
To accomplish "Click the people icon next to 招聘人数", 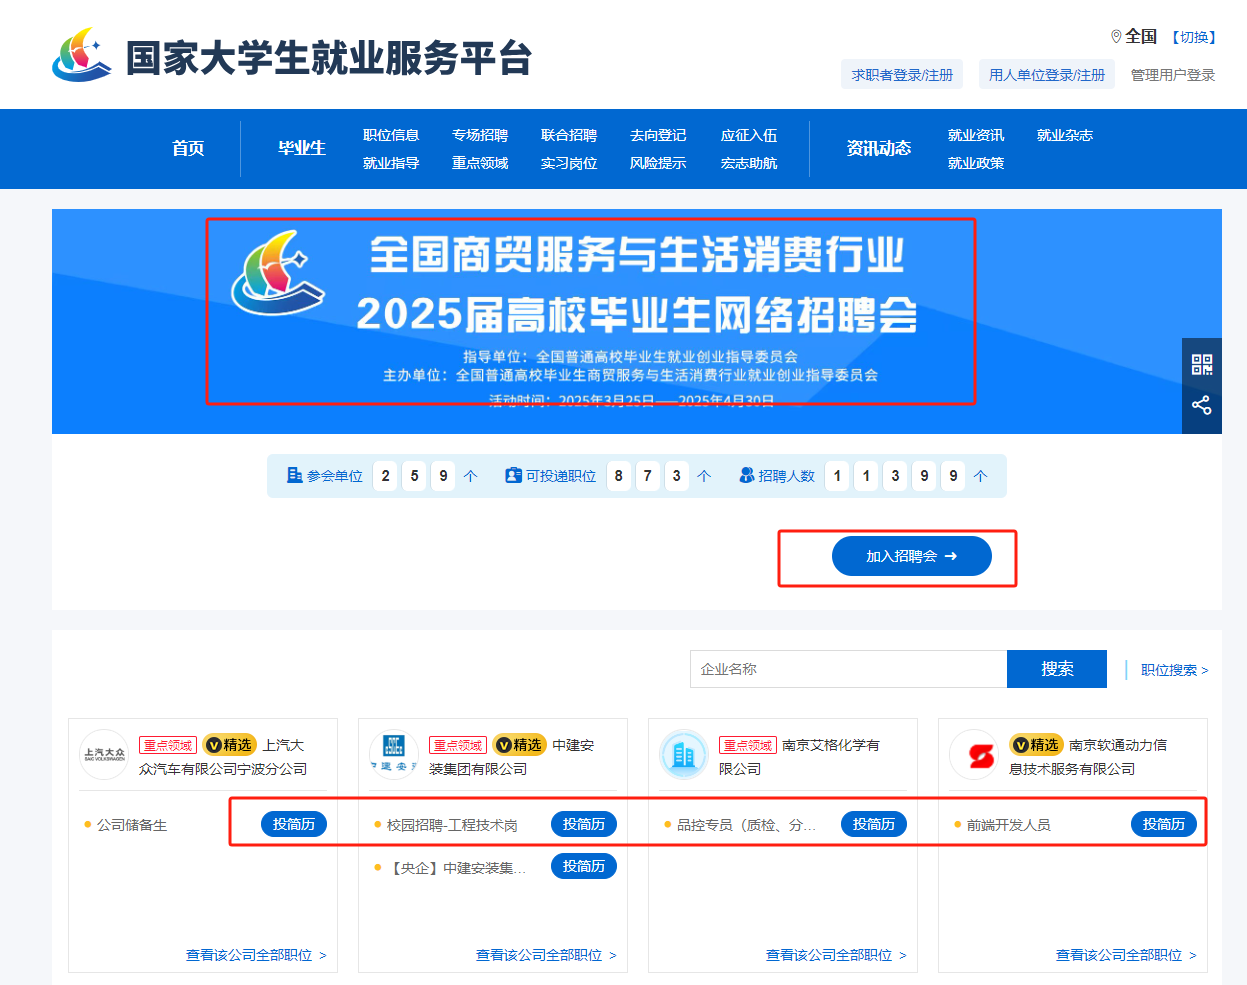I will pyautogui.click(x=747, y=475).
